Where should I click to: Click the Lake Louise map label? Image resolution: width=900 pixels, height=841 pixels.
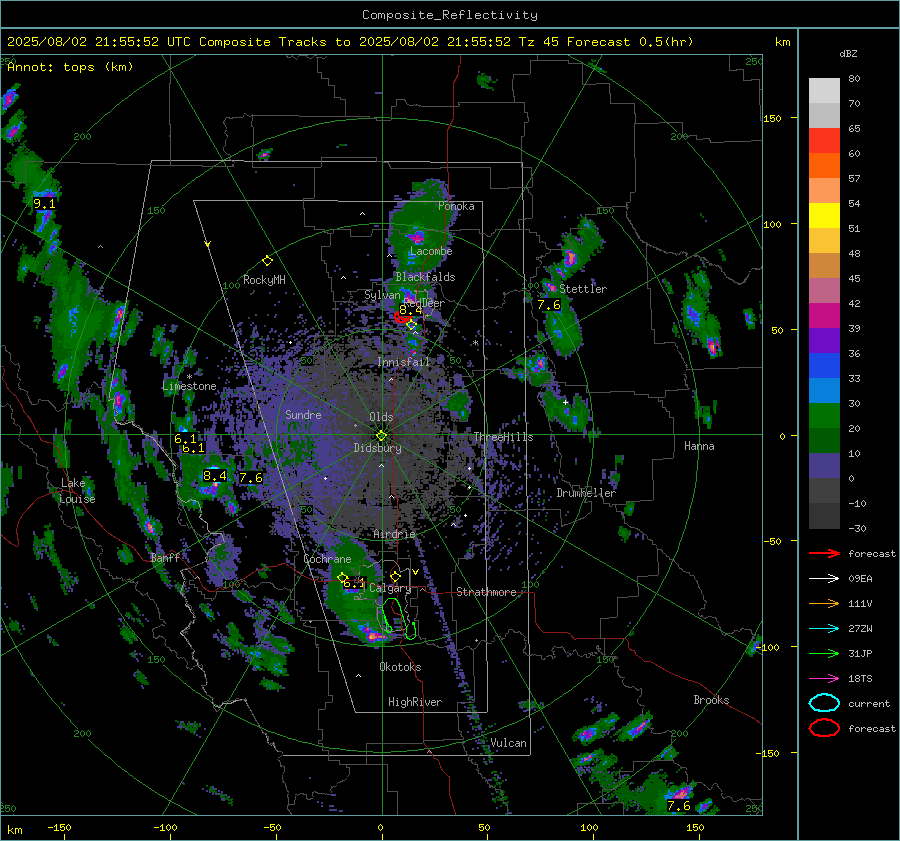78,491
